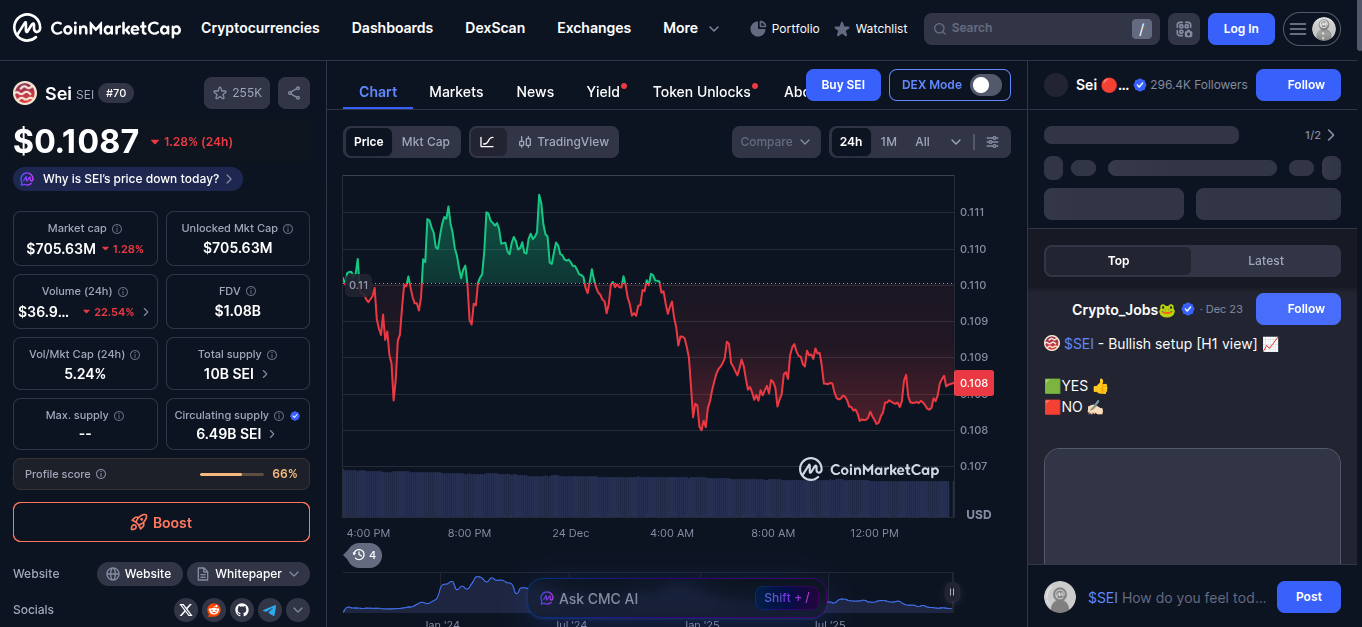1362x627 pixels.
Task: Open the Compare dropdown
Action: (x=775, y=142)
